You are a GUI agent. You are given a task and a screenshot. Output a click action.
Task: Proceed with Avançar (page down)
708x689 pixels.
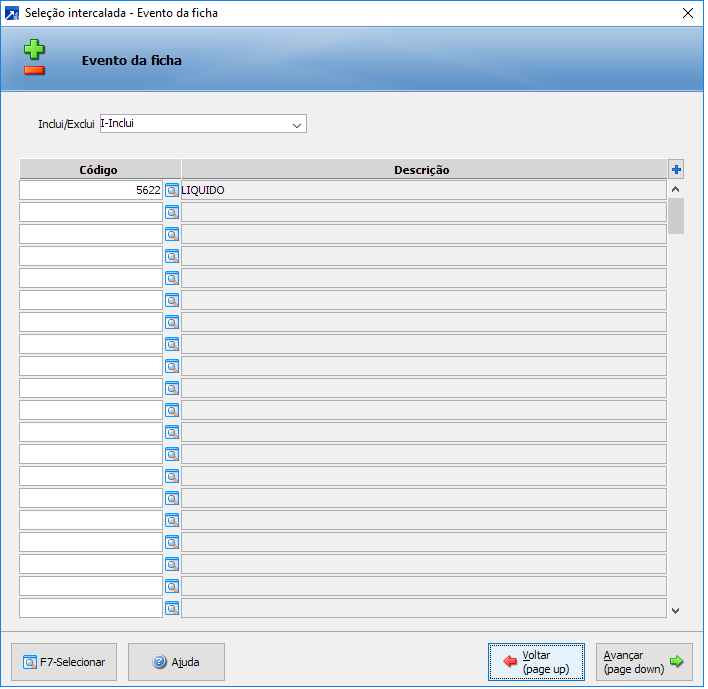point(644,662)
